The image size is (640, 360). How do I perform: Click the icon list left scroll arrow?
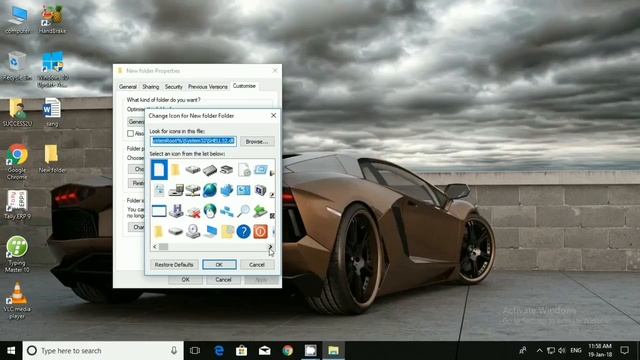point(155,247)
